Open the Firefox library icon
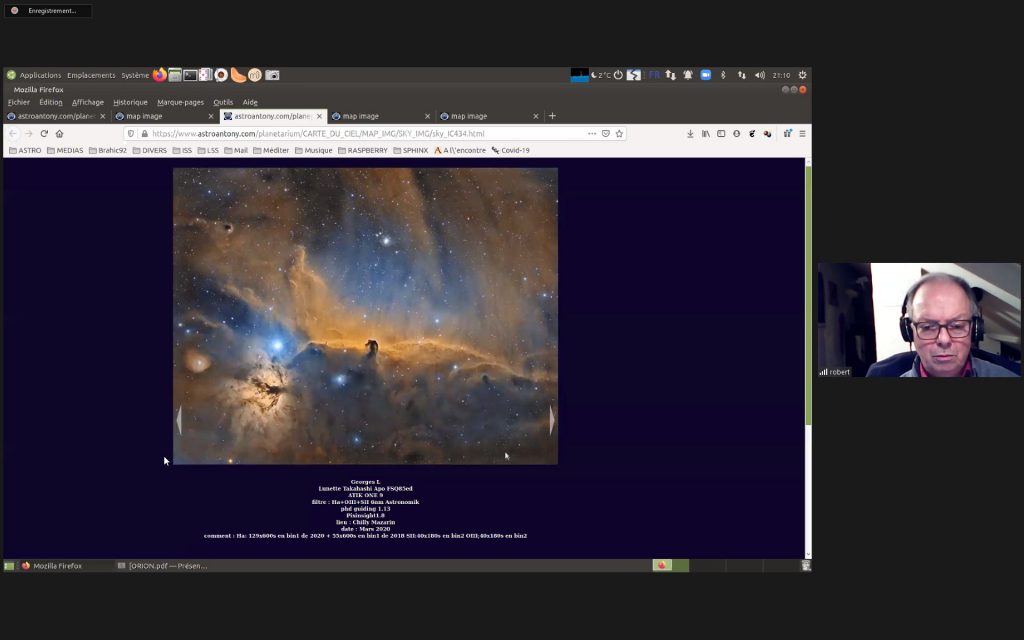Image resolution: width=1024 pixels, height=640 pixels. pos(705,134)
